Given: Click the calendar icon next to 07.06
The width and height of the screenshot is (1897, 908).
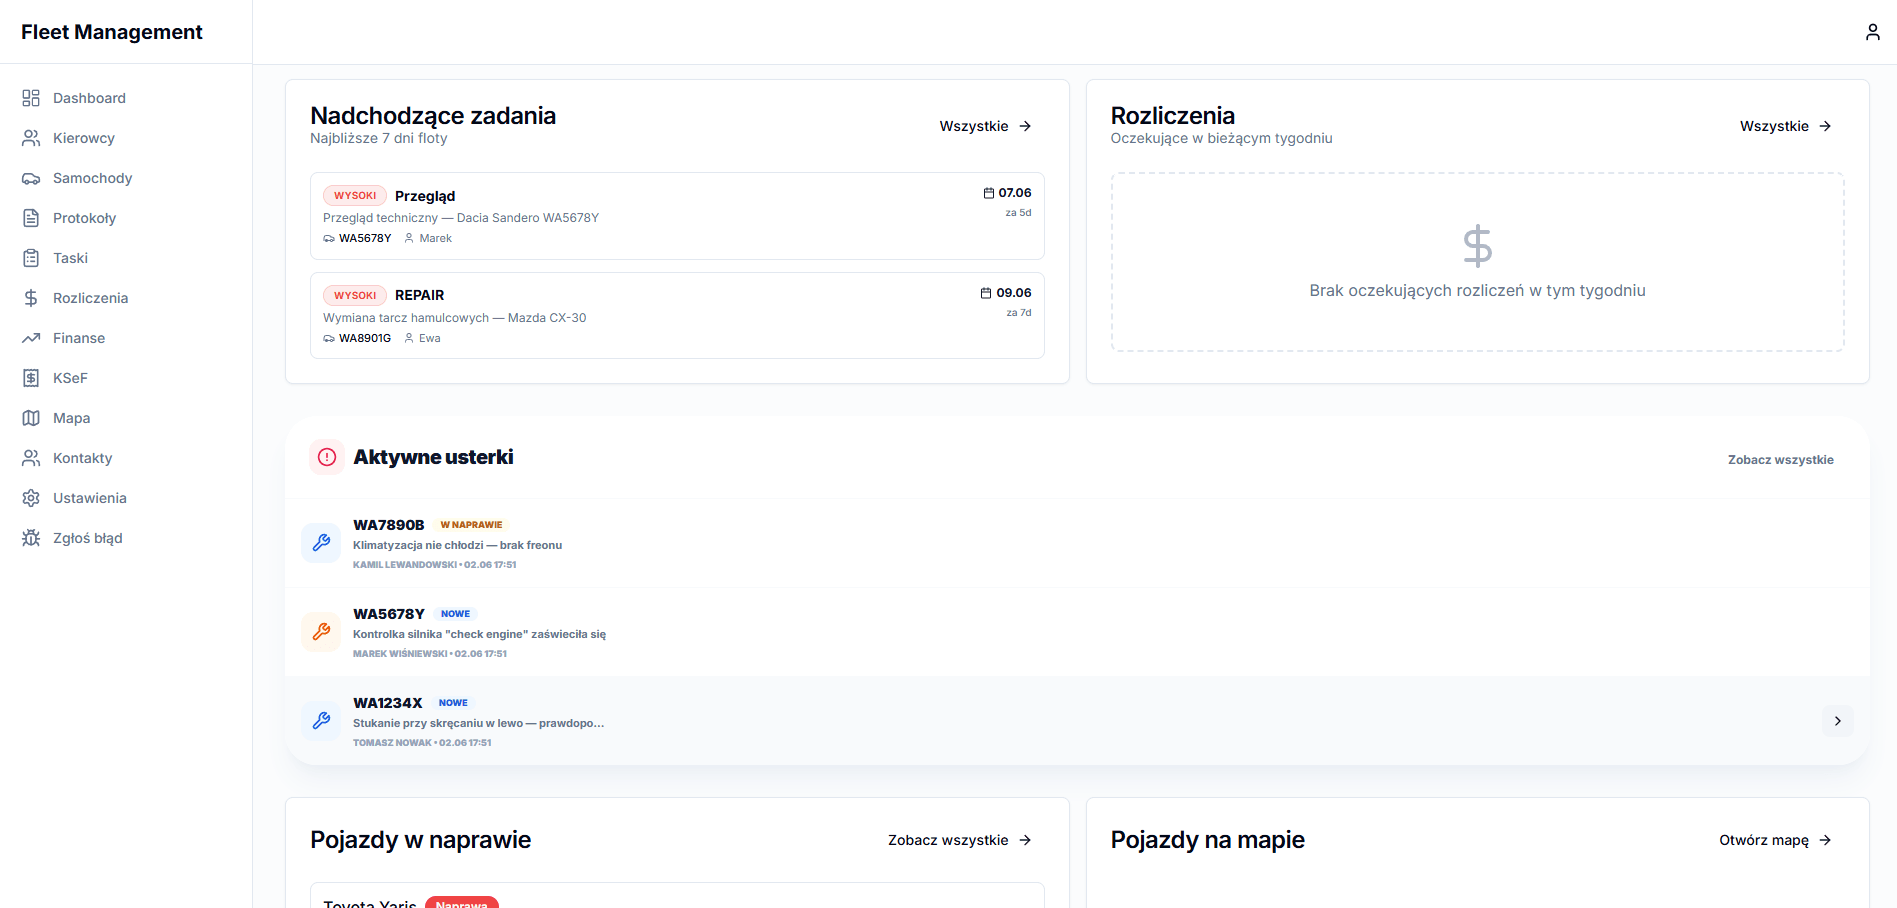Looking at the screenshot, I should pyautogui.click(x=989, y=193).
